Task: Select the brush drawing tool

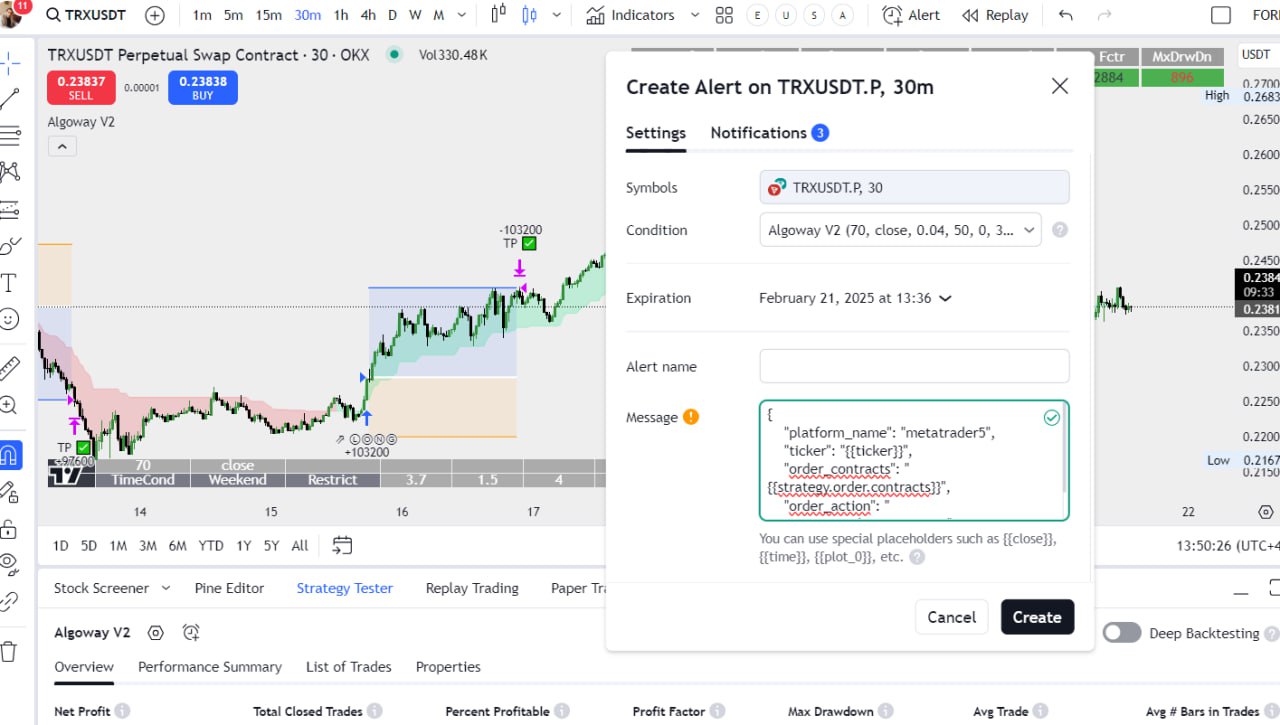Action: click(x=10, y=246)
